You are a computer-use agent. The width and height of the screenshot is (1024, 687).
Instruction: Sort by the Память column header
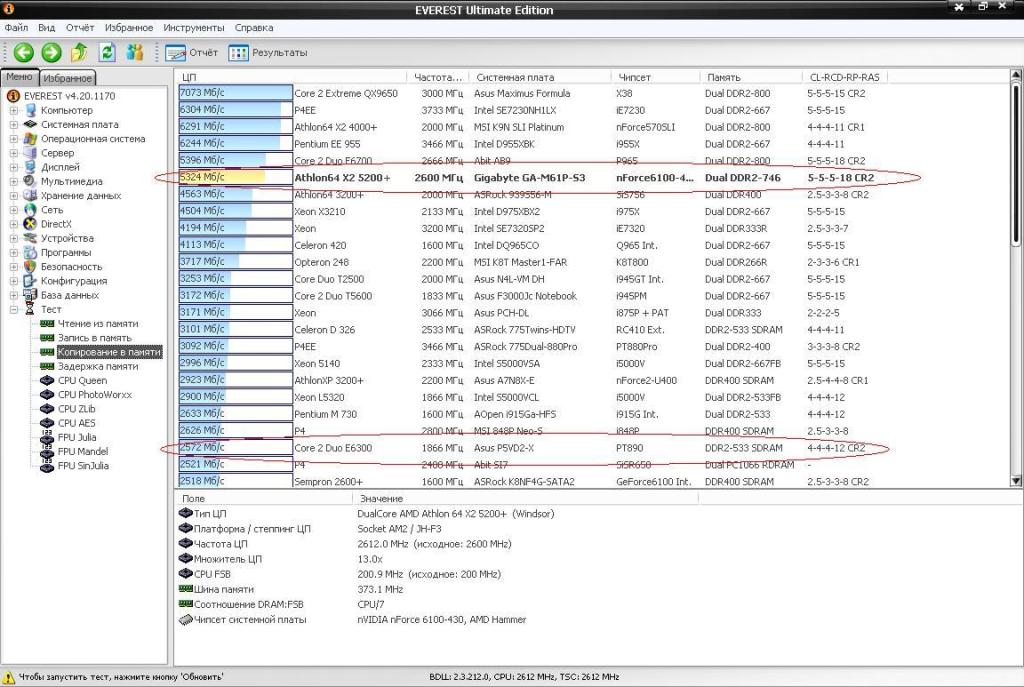point(752,77)
